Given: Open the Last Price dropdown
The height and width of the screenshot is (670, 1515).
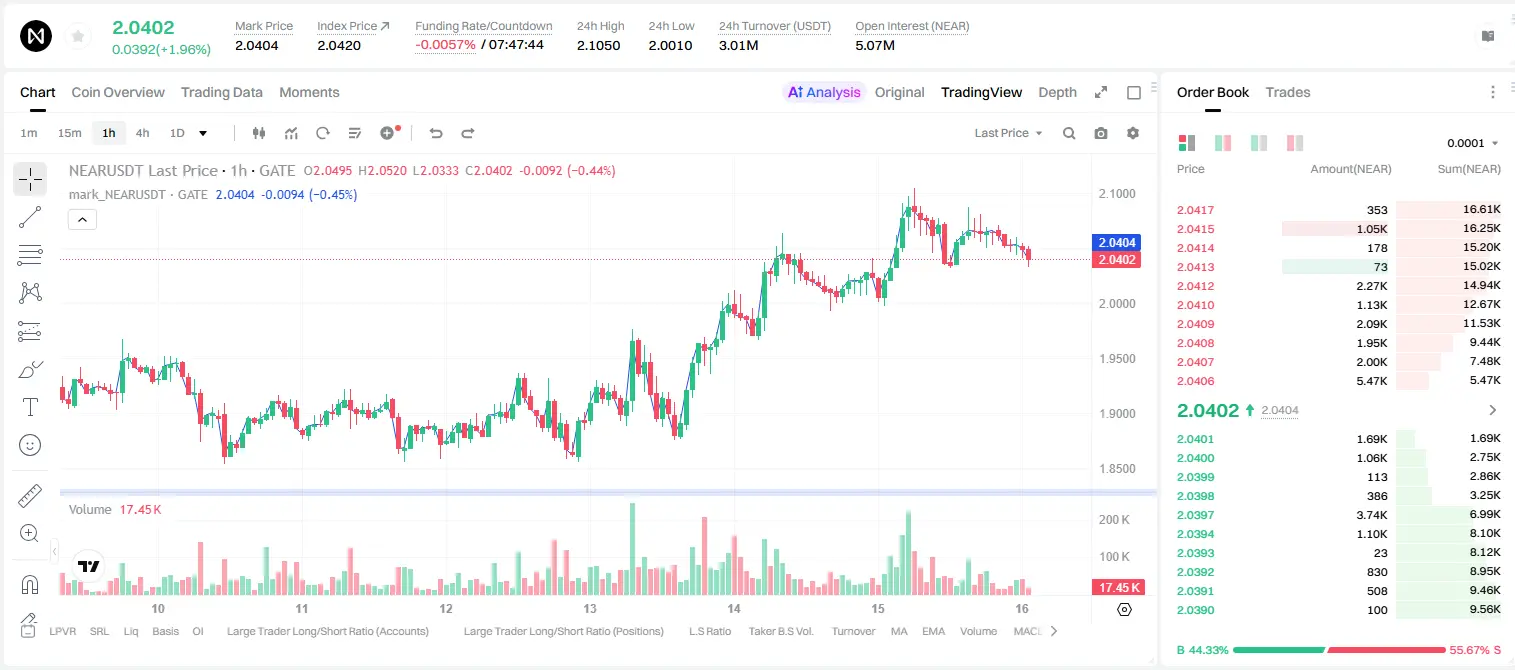Looking at the screenshot, I should click(1008, 133).
